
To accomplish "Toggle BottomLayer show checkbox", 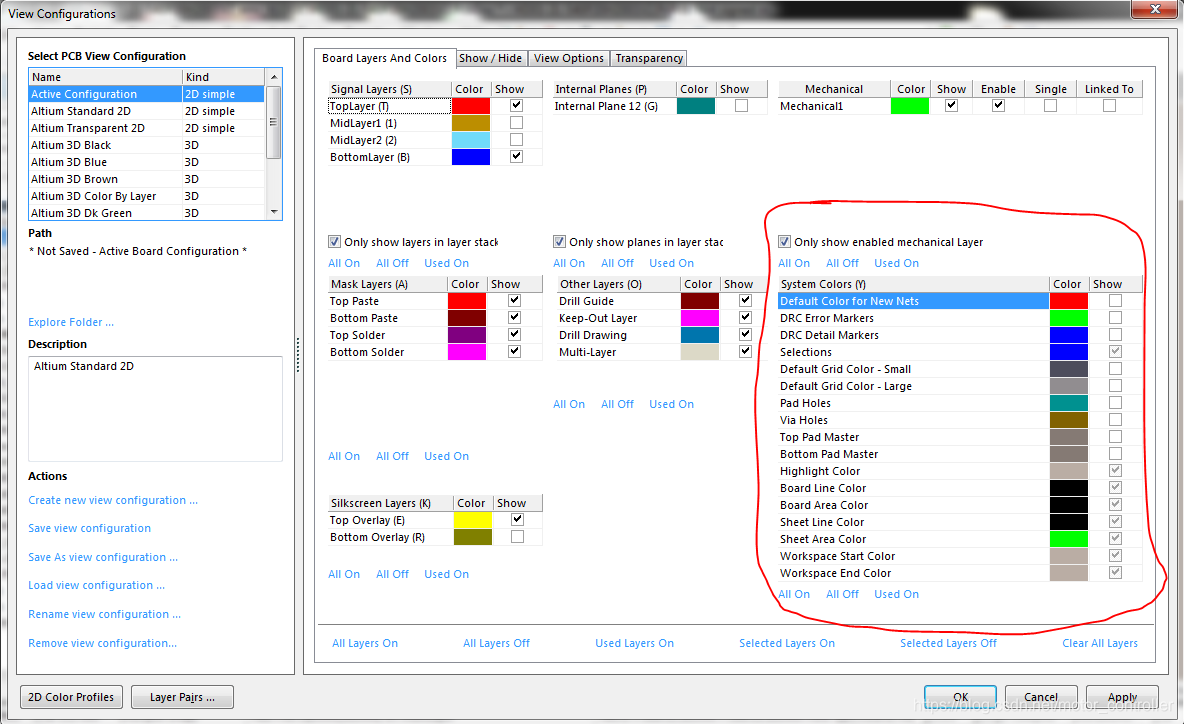I will point(516,156).
